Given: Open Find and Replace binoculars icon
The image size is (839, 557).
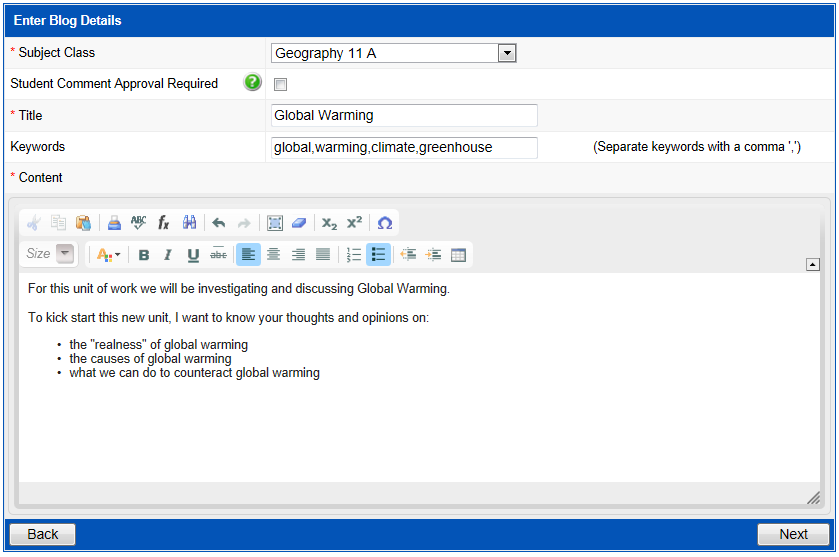Looking at the screenshot, I should click(189, 223).
